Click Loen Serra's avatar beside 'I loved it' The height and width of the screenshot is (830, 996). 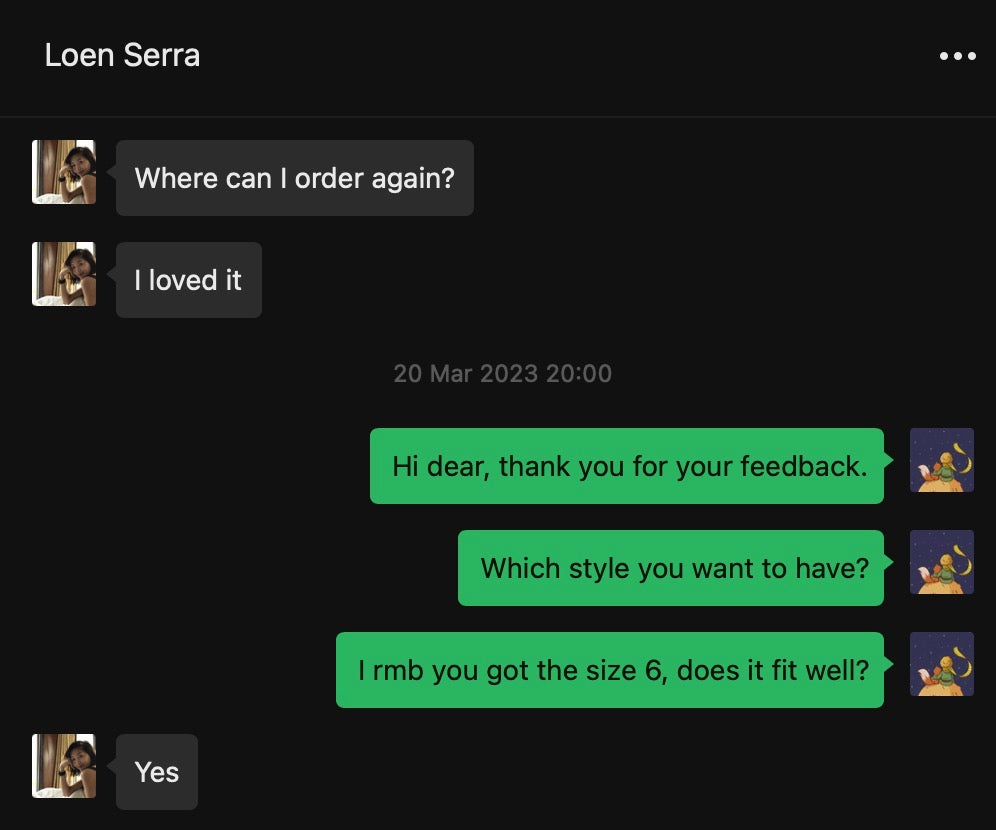(x=64, y=274)
